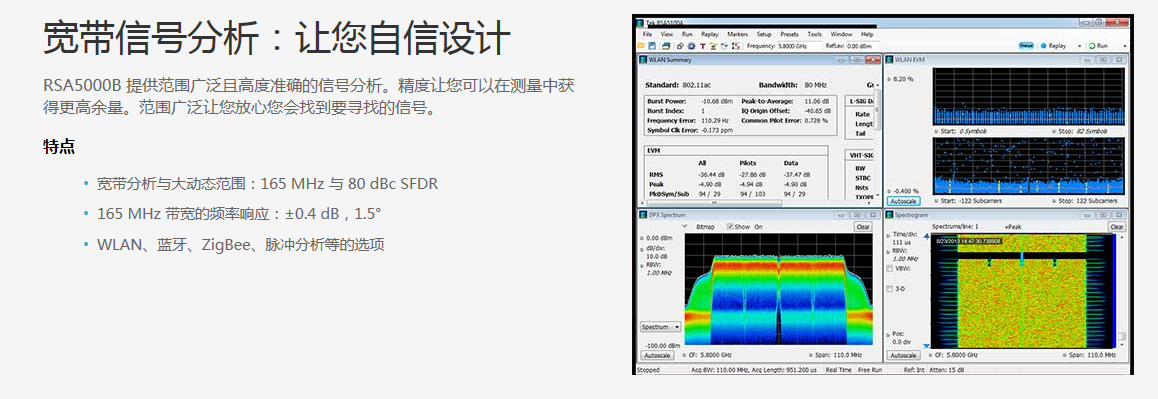Image resolution: width=1158 pixels, height=399 pixels.
Task: Click the blue Replay circle icon
Action: pos(1044,46)
